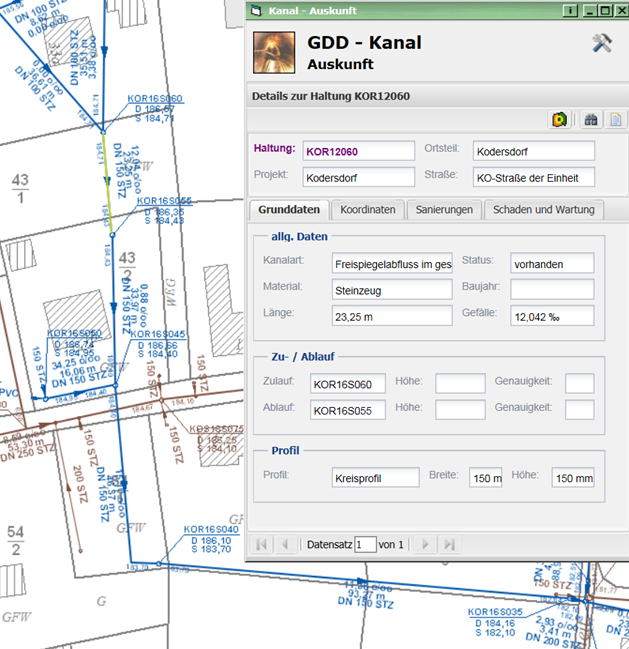
Task: Click the document report icon
Action: [616, 120]
